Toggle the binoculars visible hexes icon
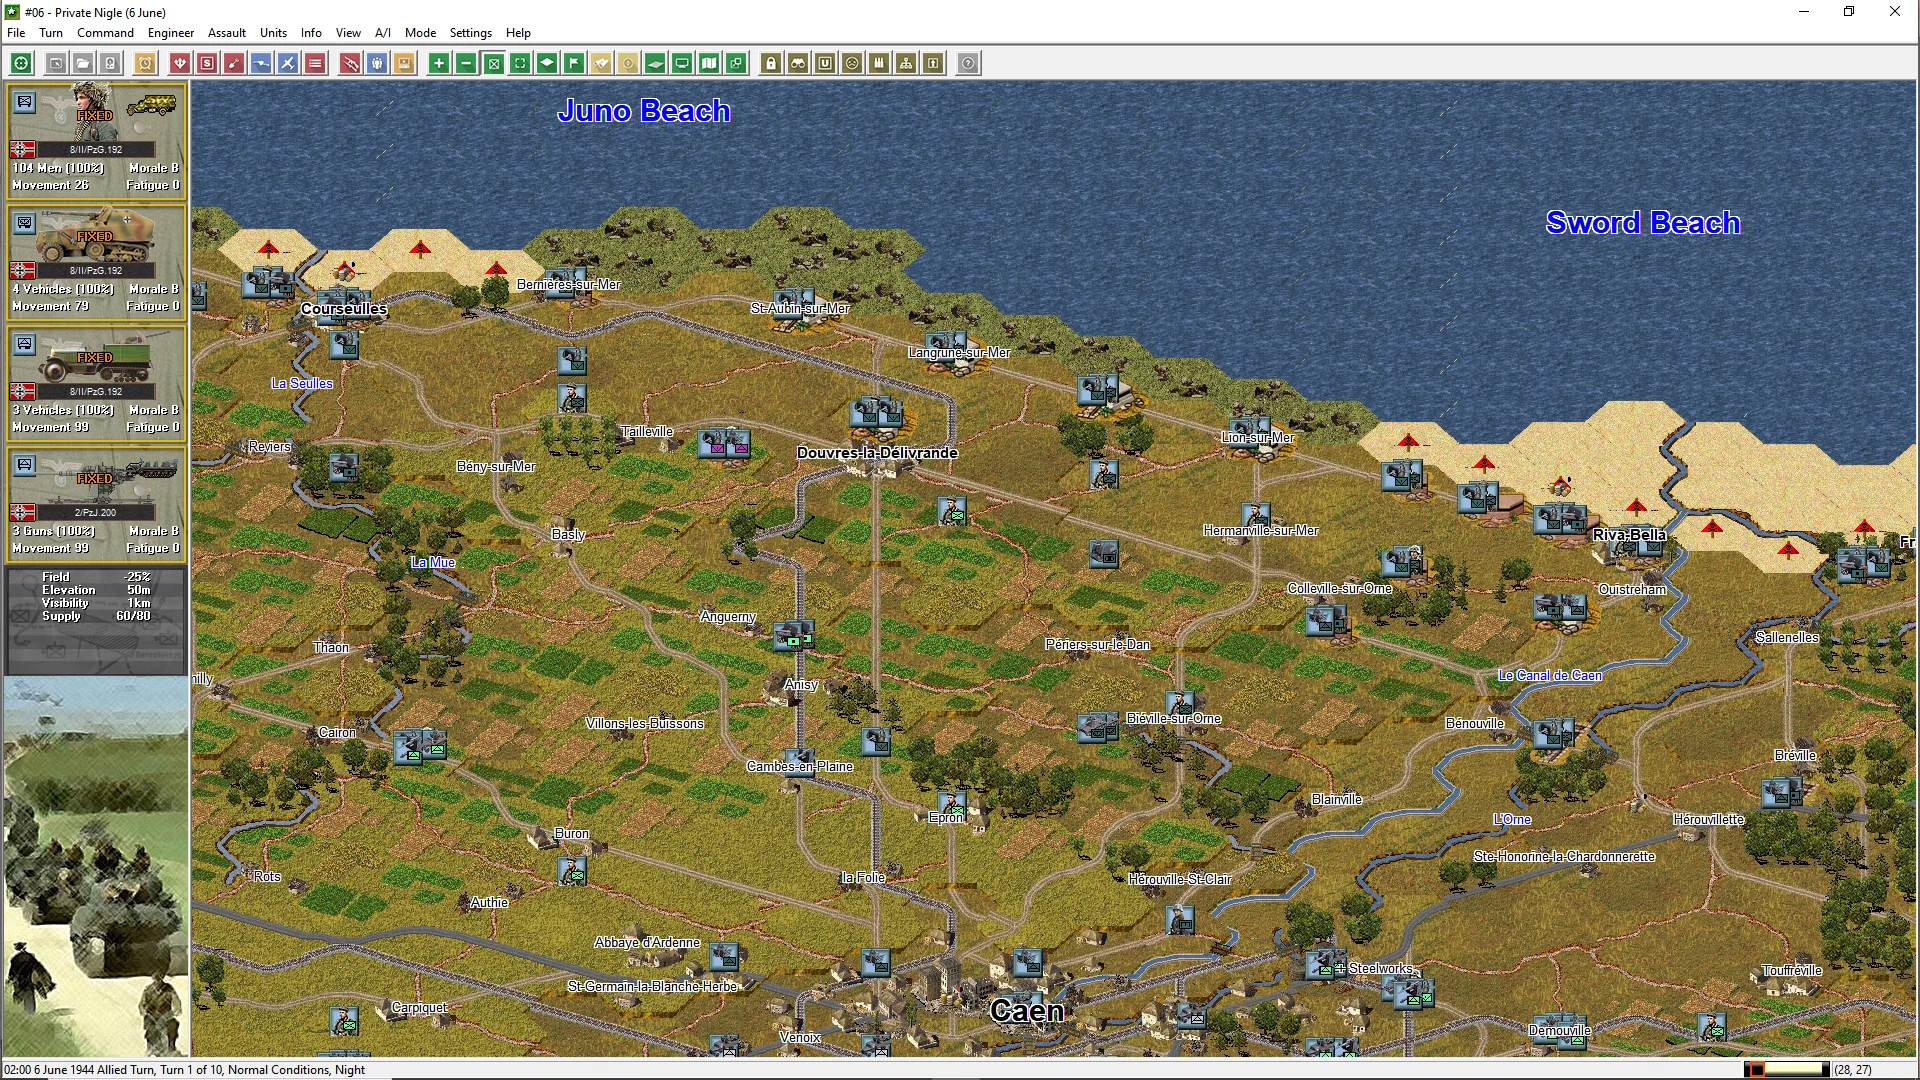The image size is (1920, 1080). (798, 63)
